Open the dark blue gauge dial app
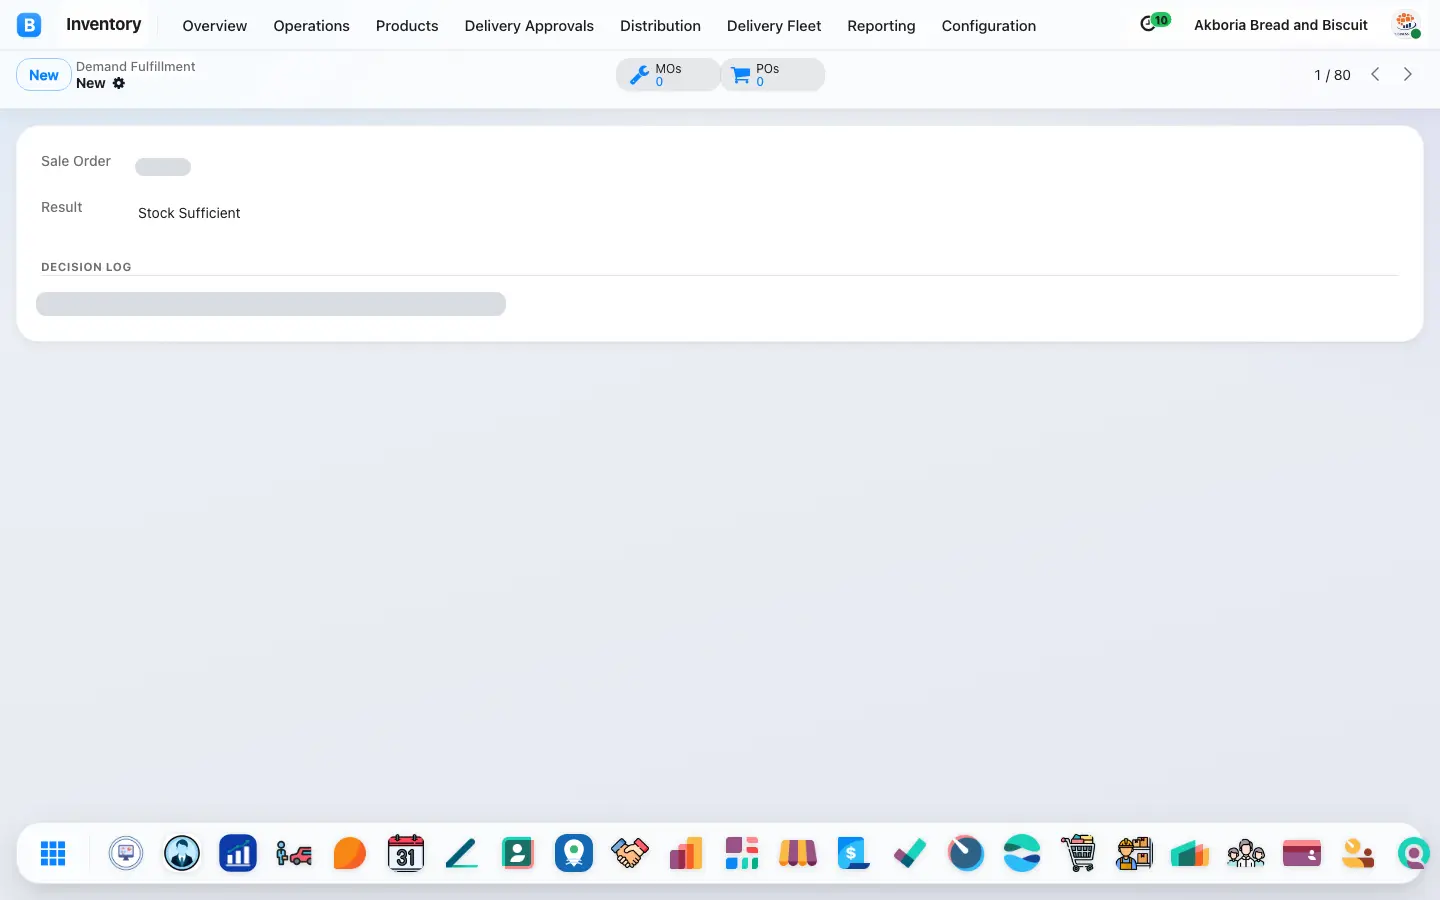This screenshot has height=900, width=1440. (966, 853)
